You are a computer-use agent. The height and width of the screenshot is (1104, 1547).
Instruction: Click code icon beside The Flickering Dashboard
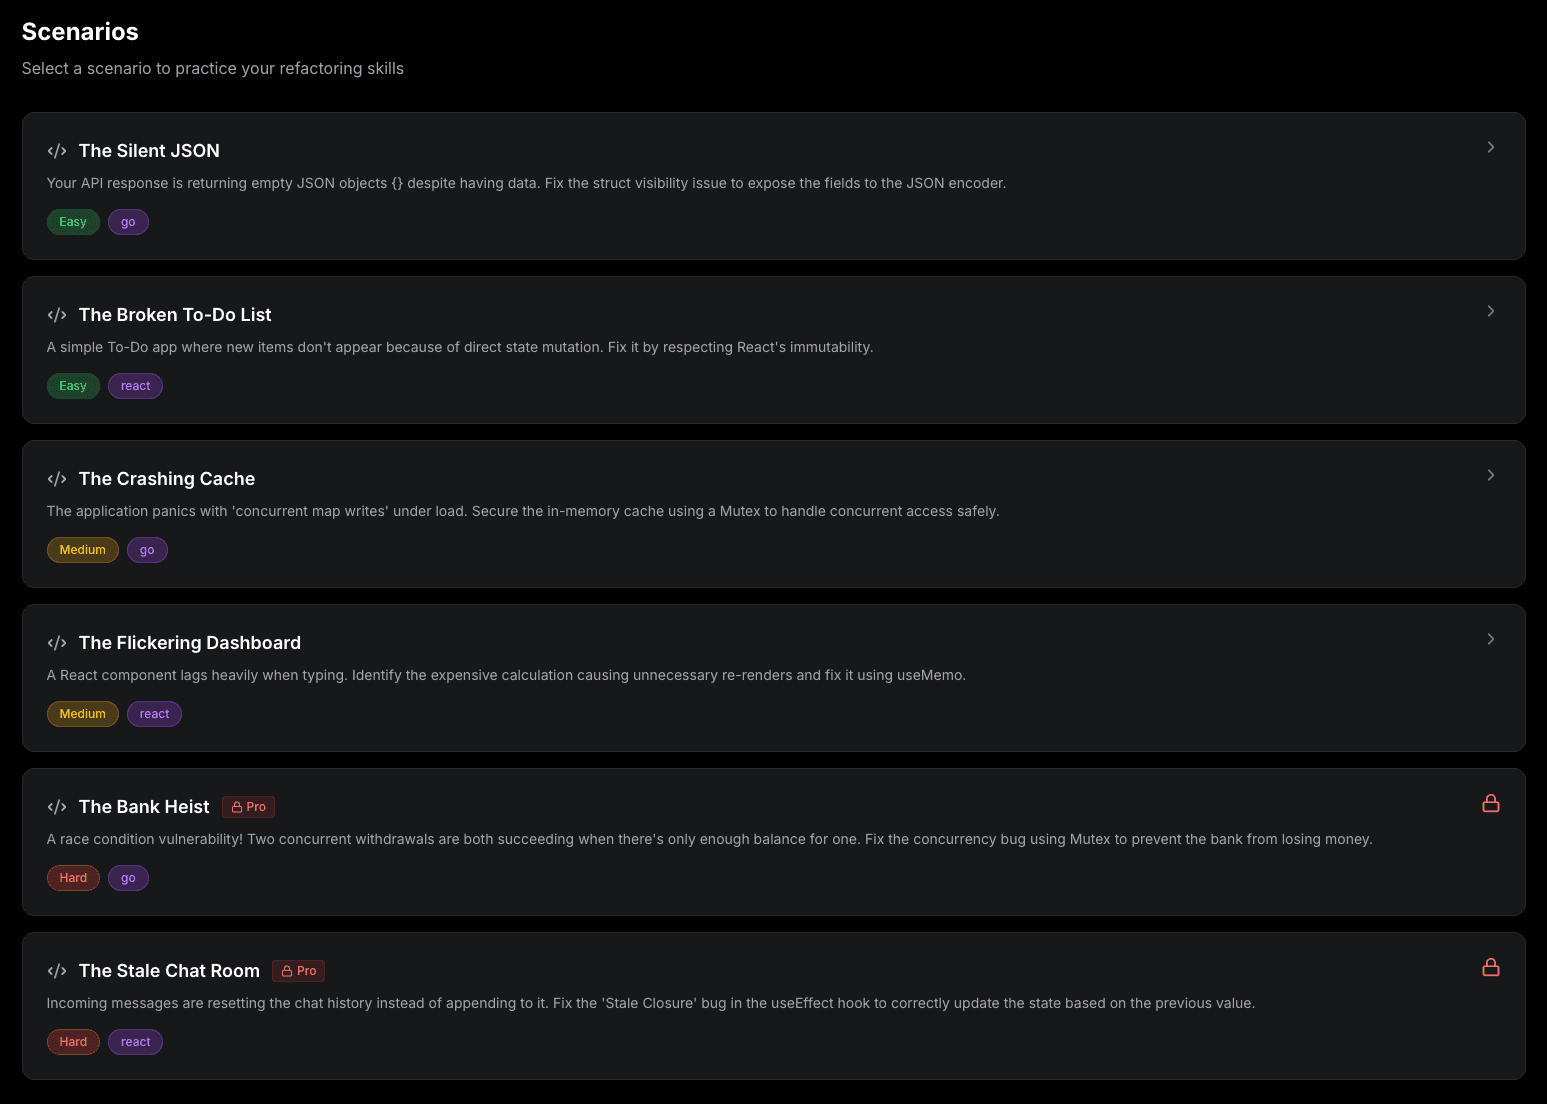tap(57, 643)
